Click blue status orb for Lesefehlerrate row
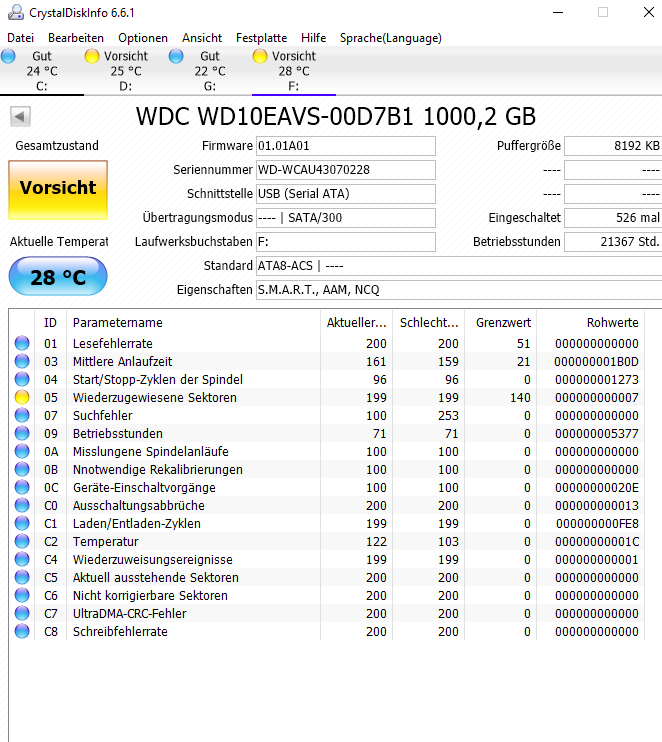662x742 pixels. point(22,343)
